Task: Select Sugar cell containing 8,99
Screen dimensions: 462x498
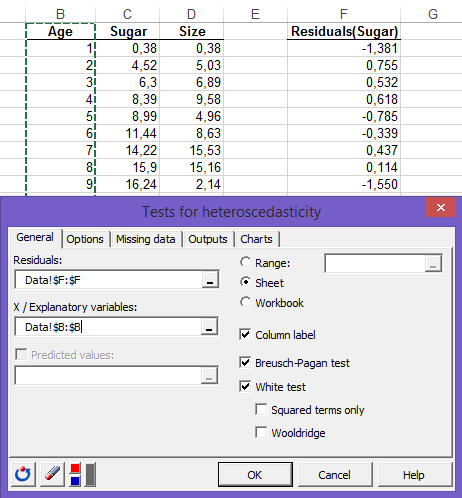Action: (127, 116)
